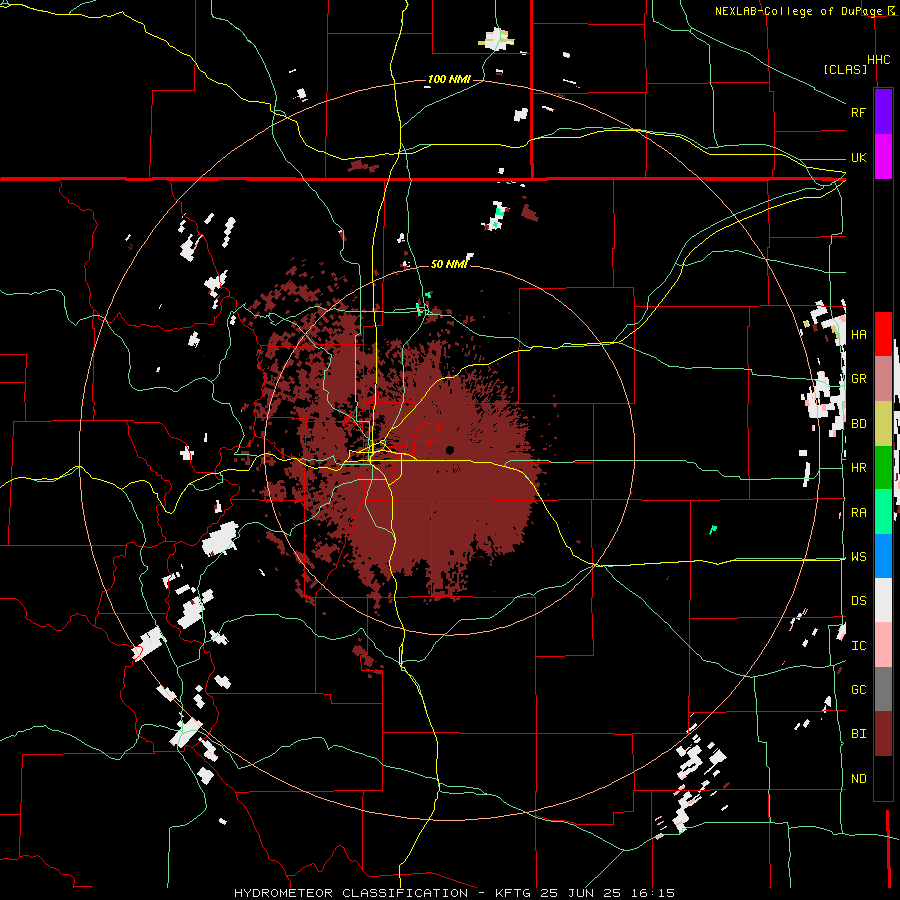900x900 pixels.
Task: Click the blue WS legend swatch
Action: point(883,556)
